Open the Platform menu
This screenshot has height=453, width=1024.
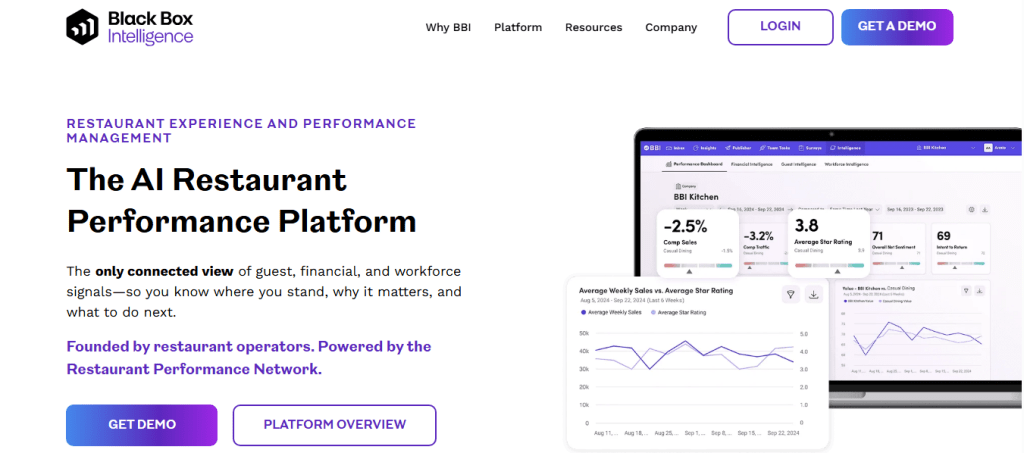(x=518, y=27)
